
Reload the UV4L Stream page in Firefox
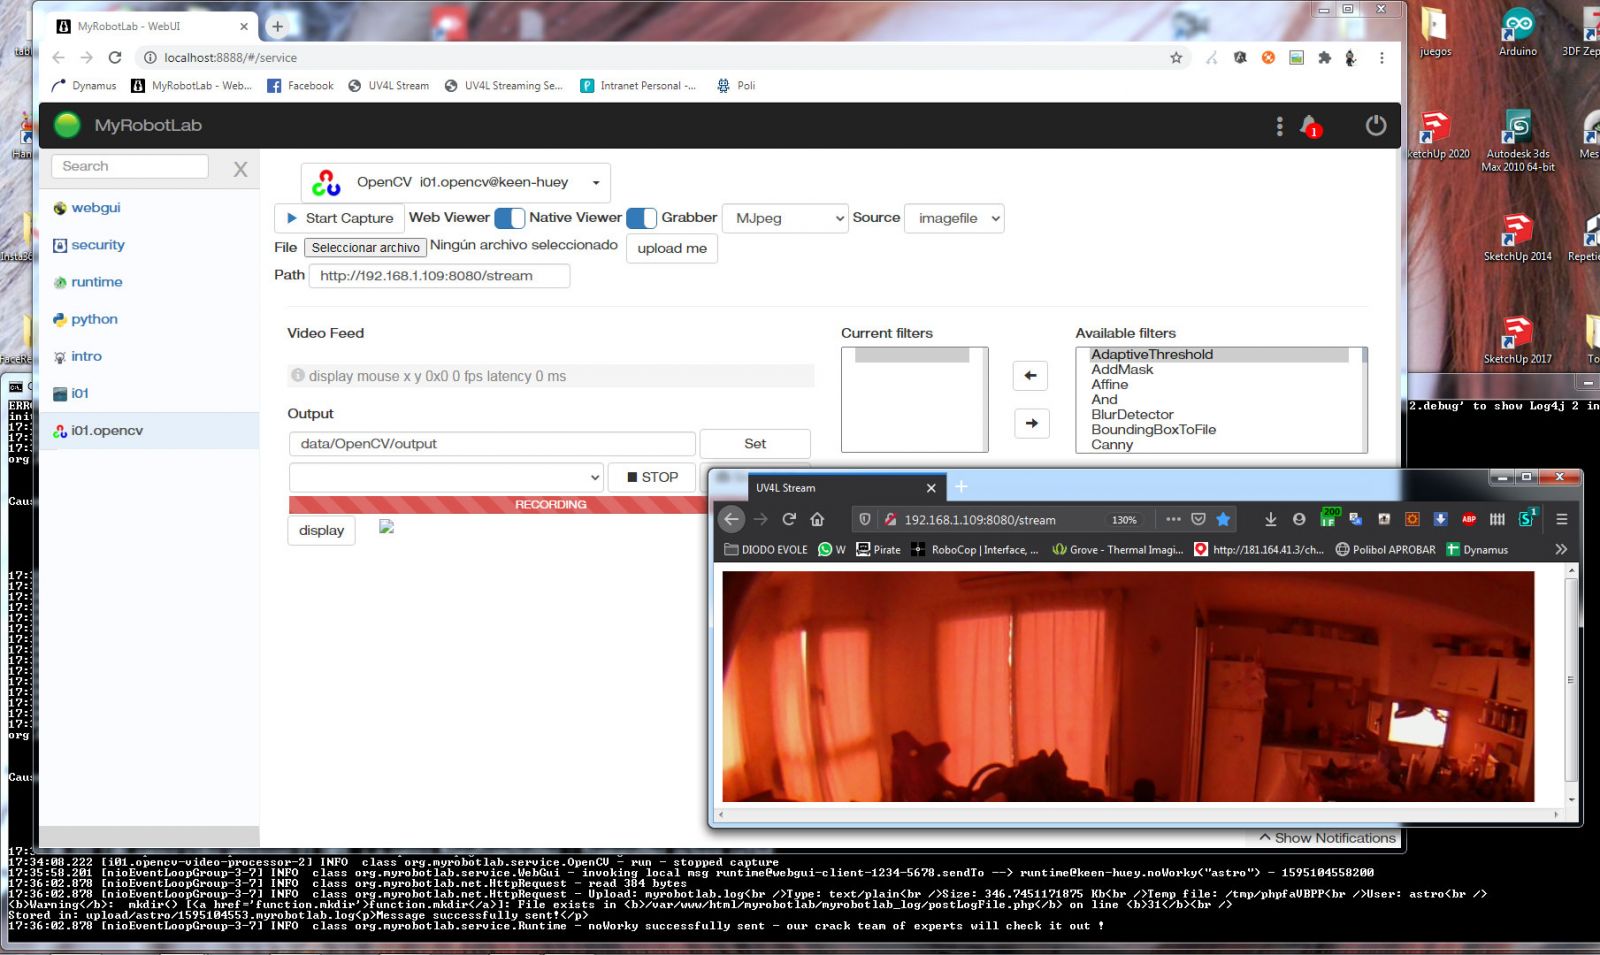coord(789,519)
